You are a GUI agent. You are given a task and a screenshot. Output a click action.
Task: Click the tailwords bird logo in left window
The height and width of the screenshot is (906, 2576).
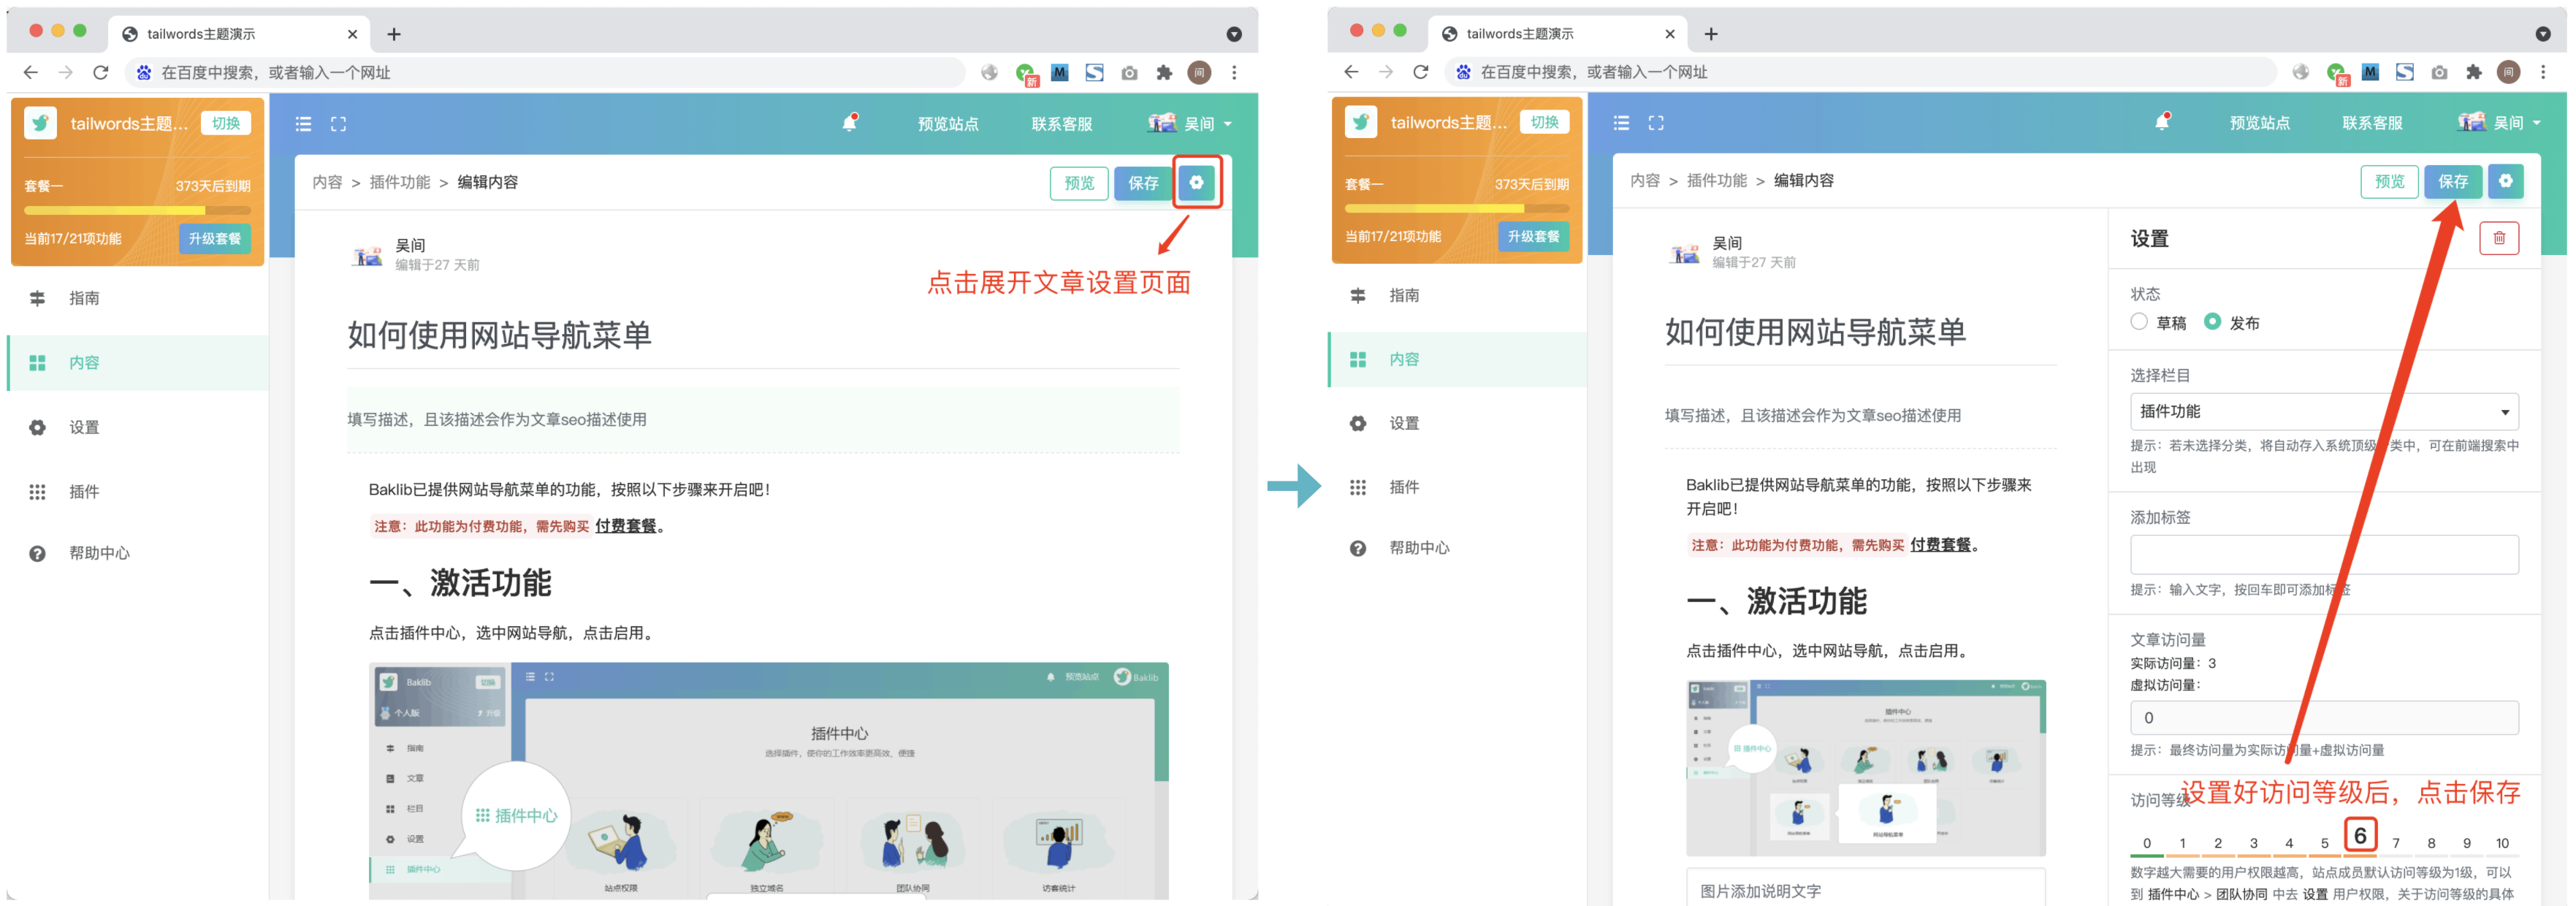click(x=40, y=123)
